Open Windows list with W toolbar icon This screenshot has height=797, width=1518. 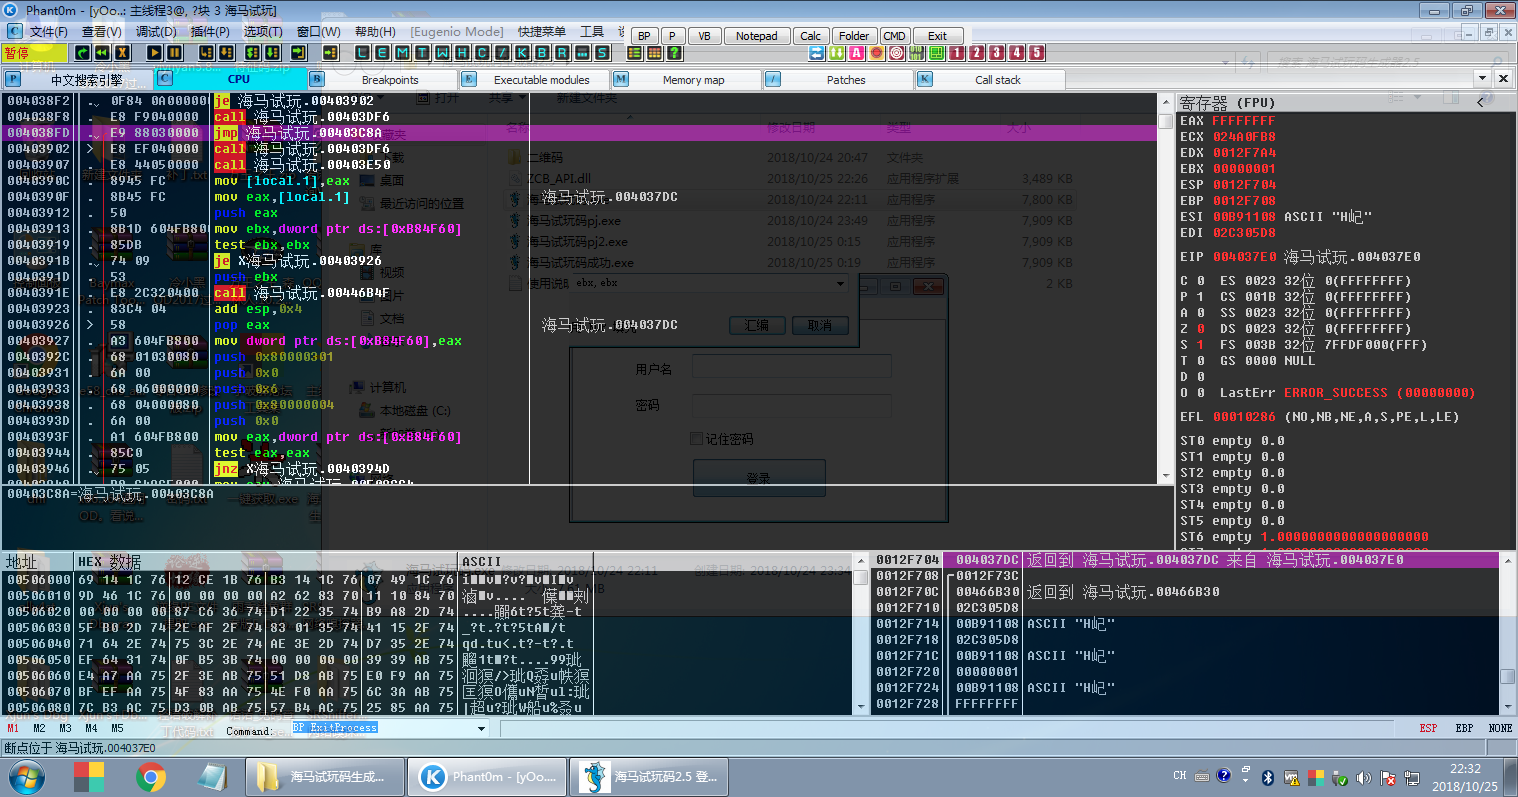tap(442, 52)
